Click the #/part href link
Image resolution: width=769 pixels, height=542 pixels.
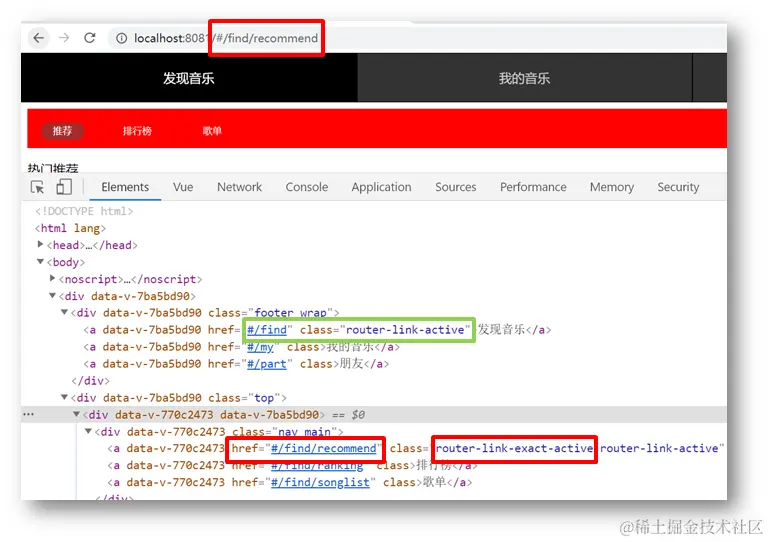click(x=267, y=364)
